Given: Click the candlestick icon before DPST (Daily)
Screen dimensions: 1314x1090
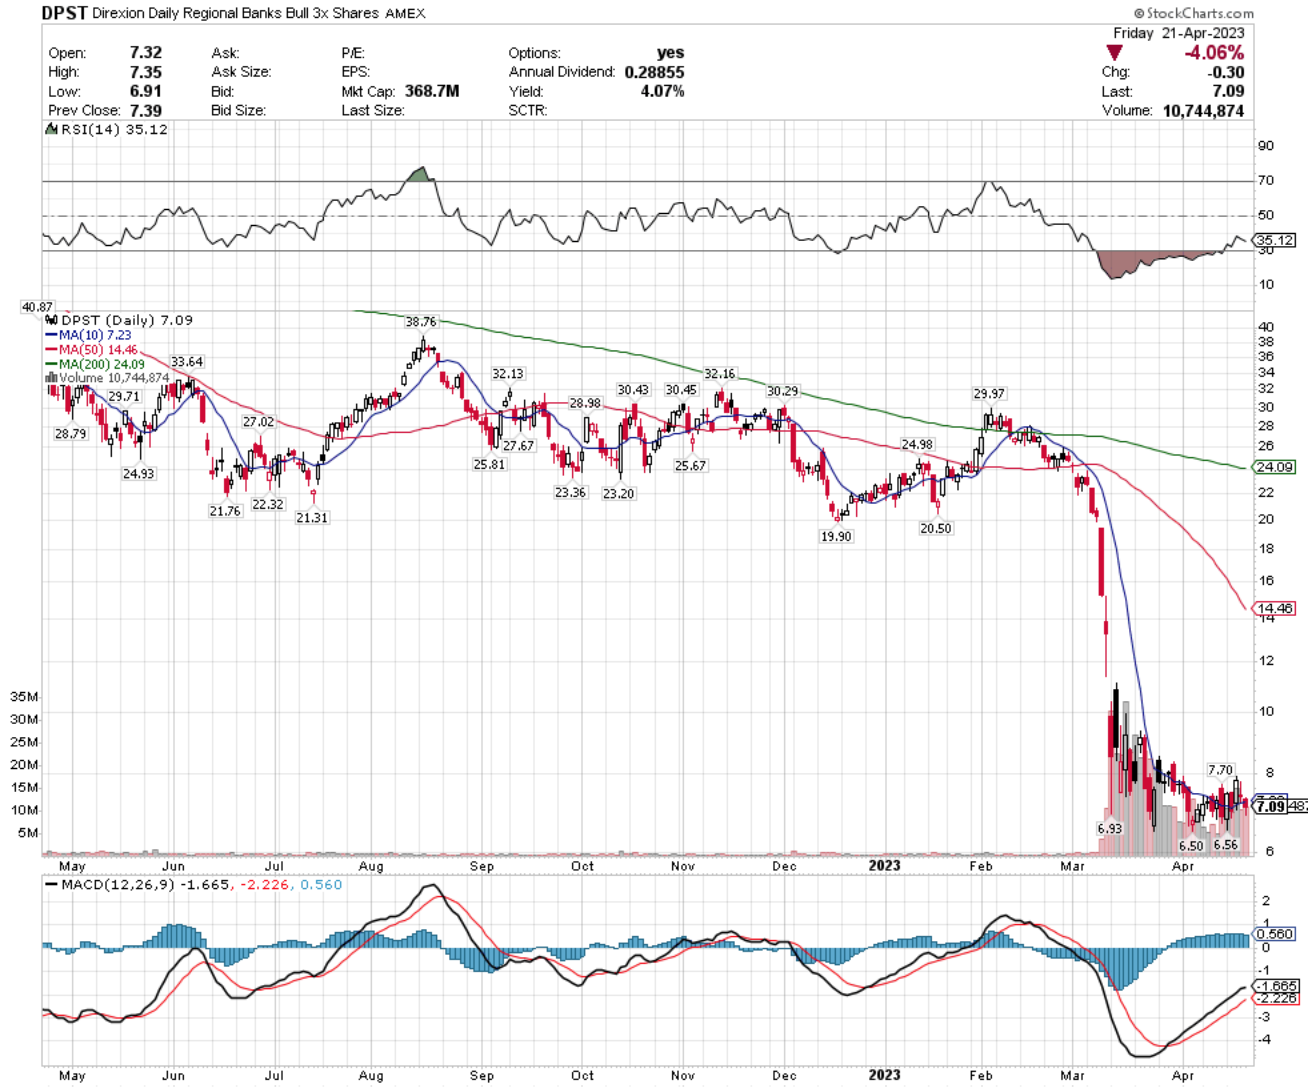Looking at the screenshot, I should [51, 320].
